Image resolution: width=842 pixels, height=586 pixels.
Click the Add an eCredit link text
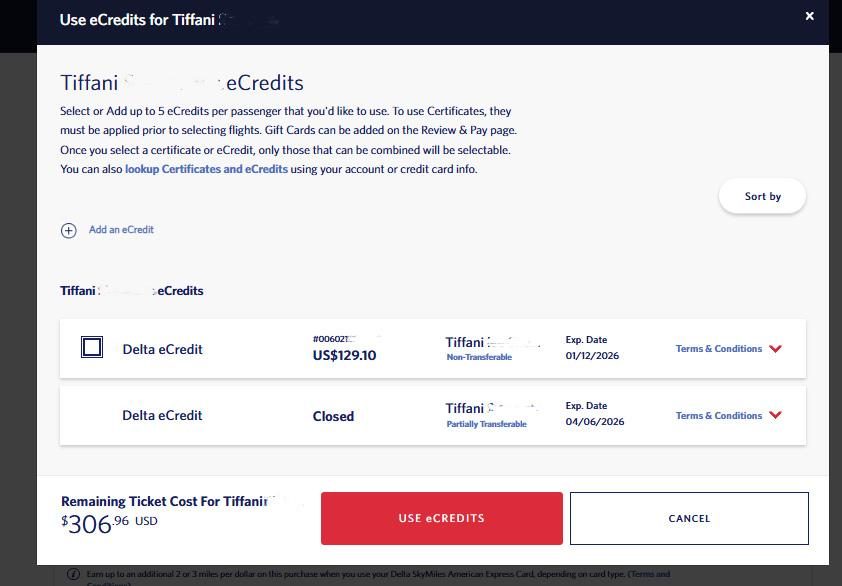(121, 230)
